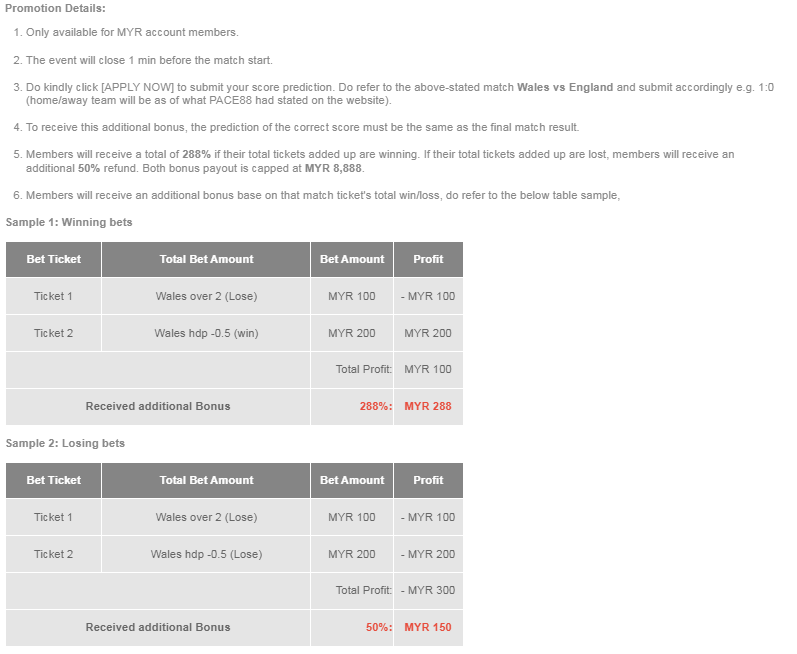Click the Sample 2: Losing bets heading
The height and width of the screenshot is (654, 797).
point(66,443)
